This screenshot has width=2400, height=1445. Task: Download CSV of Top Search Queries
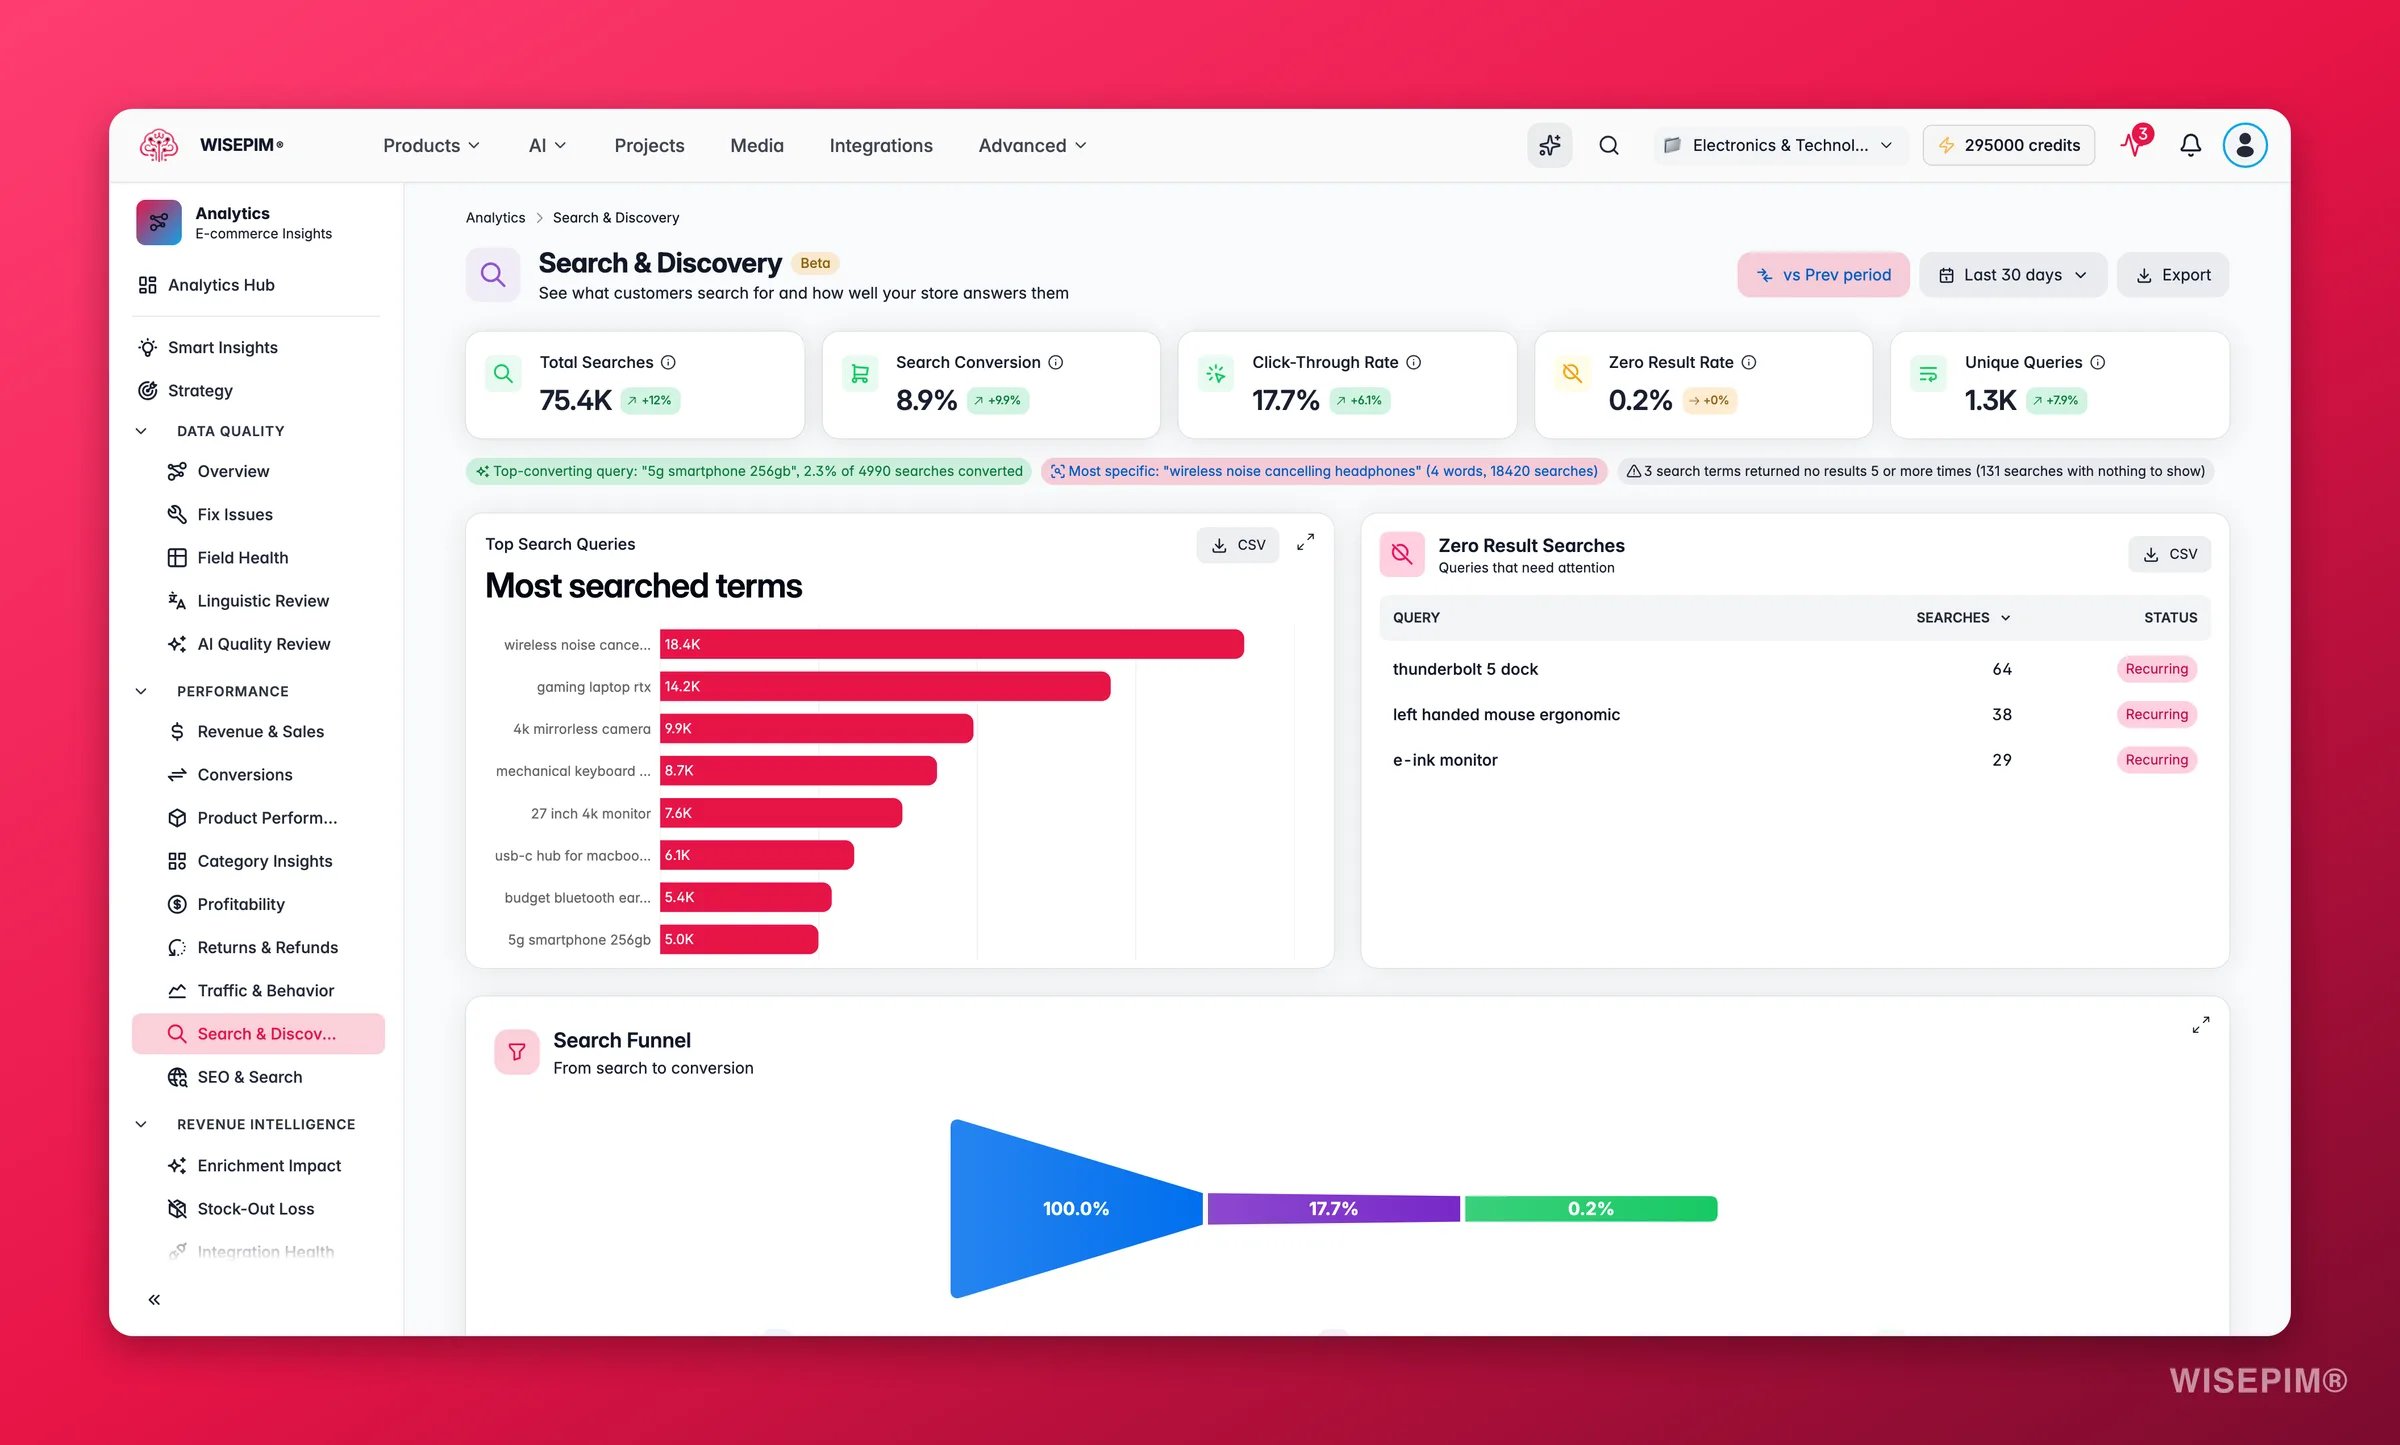pyautogui.click(x=1238, y=545)
